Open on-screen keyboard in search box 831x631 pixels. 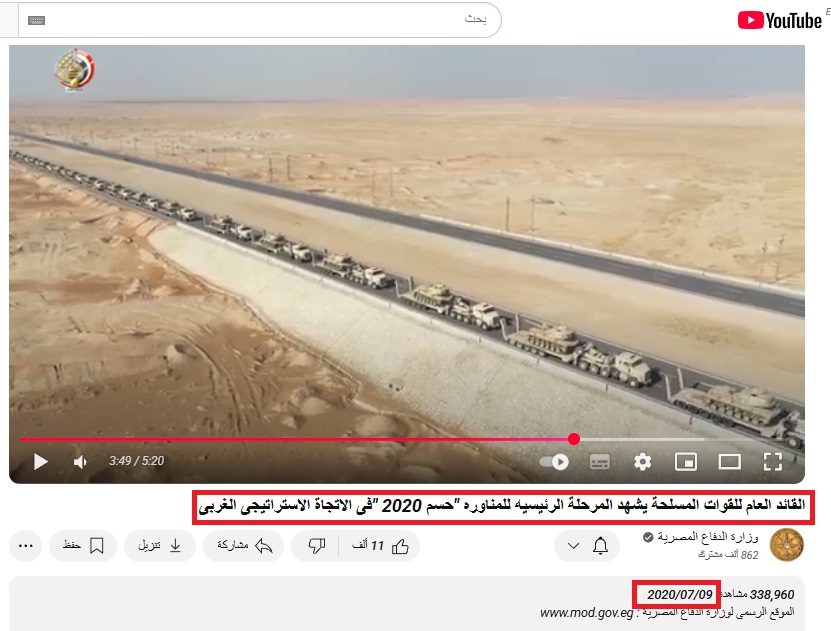pyautogui.click(x=36, y=20)
